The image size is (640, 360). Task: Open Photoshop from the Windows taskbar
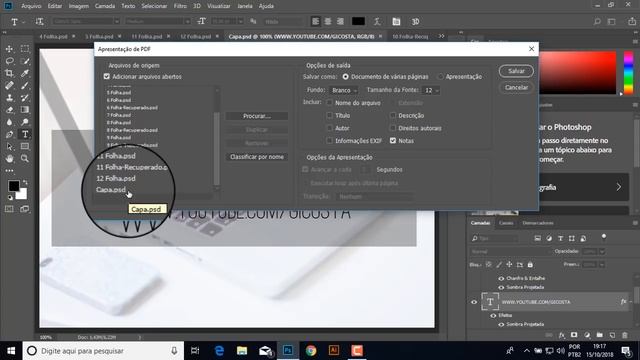288,351
